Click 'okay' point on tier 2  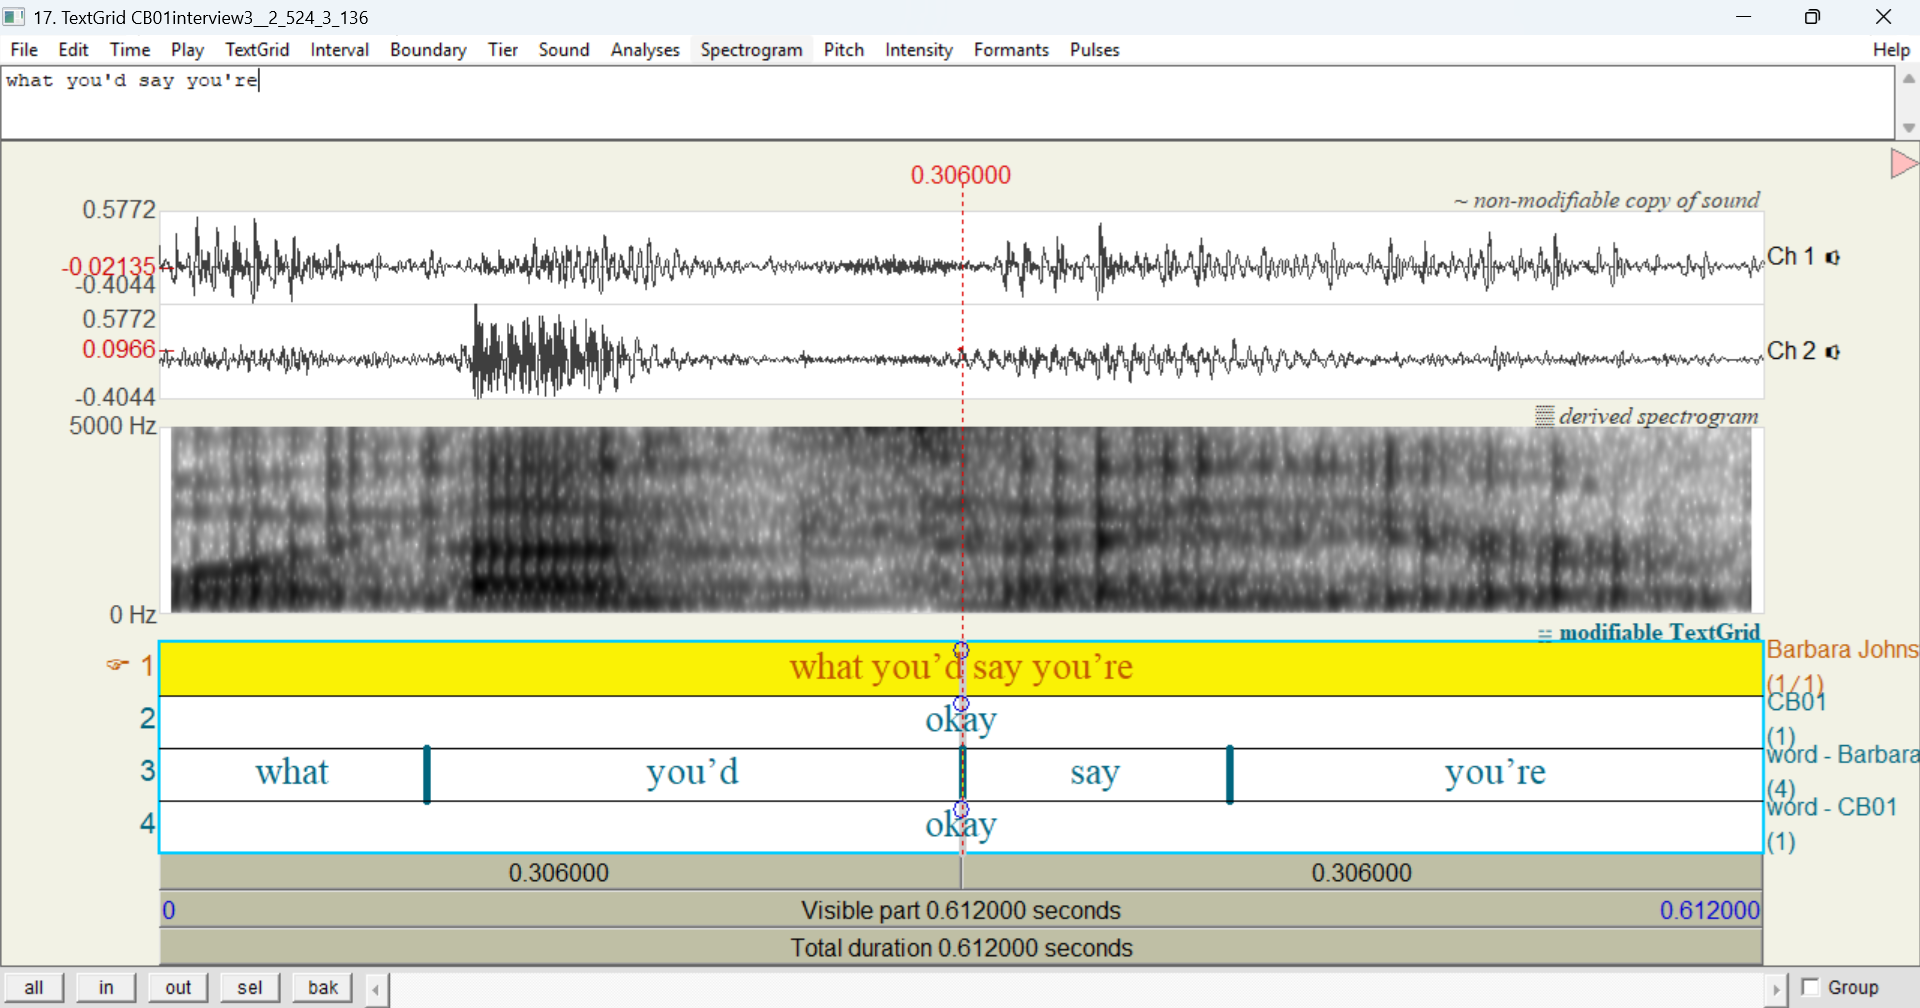coord(961,720)
